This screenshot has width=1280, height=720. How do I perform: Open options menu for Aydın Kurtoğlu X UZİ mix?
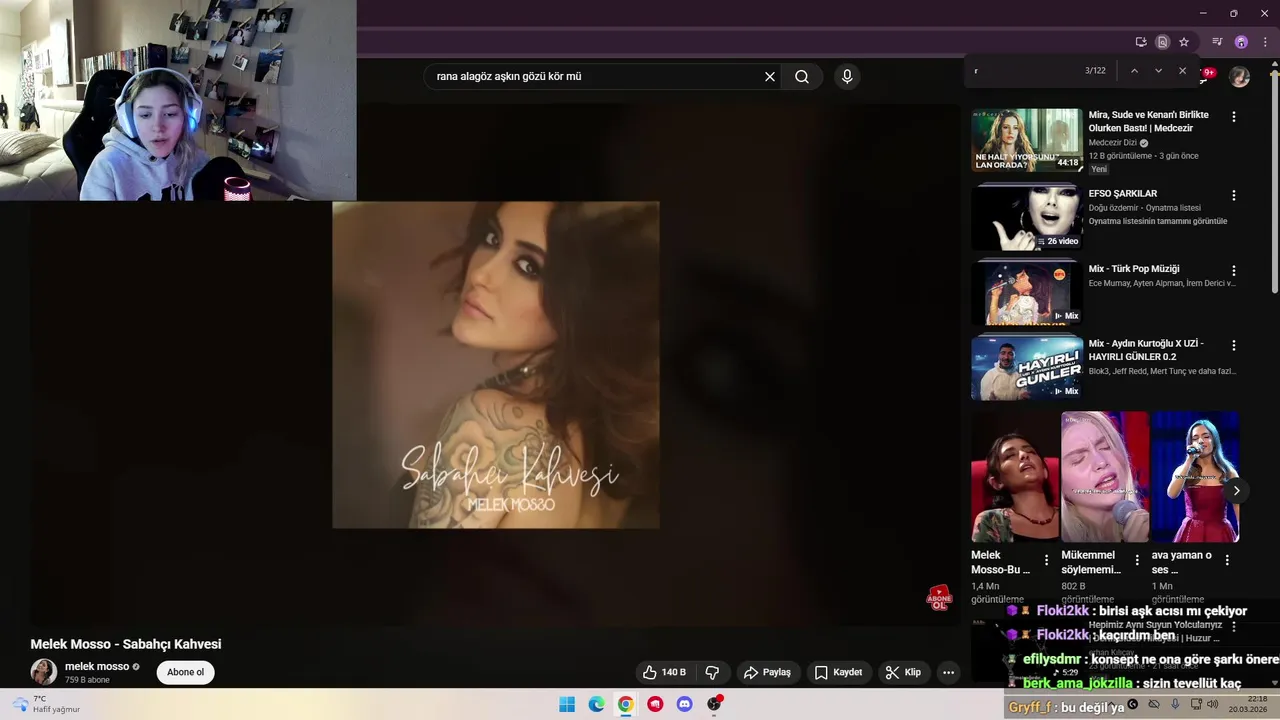click(1234, 345)
